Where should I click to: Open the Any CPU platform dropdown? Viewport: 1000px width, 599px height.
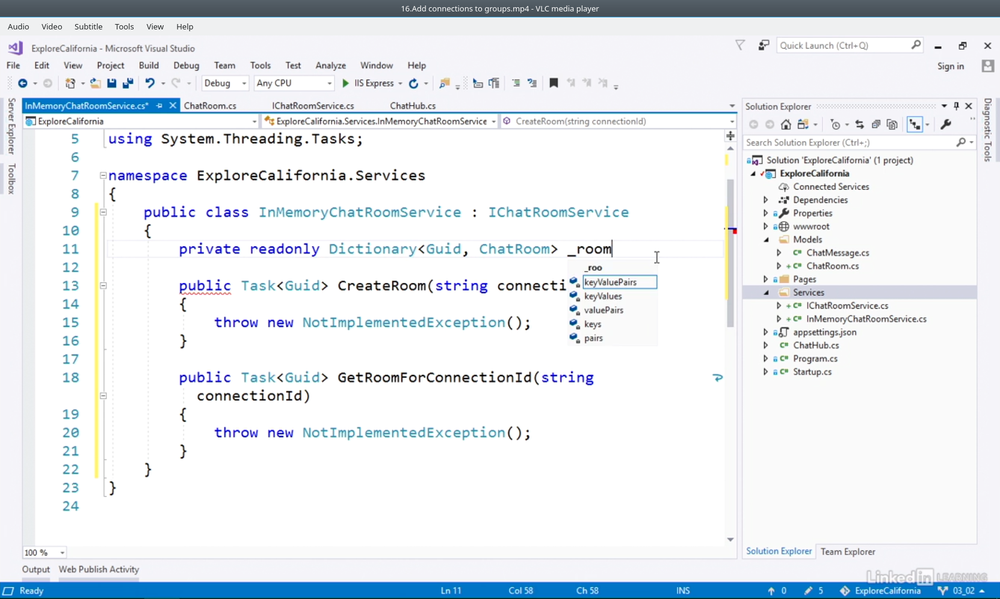pos(293,83)
